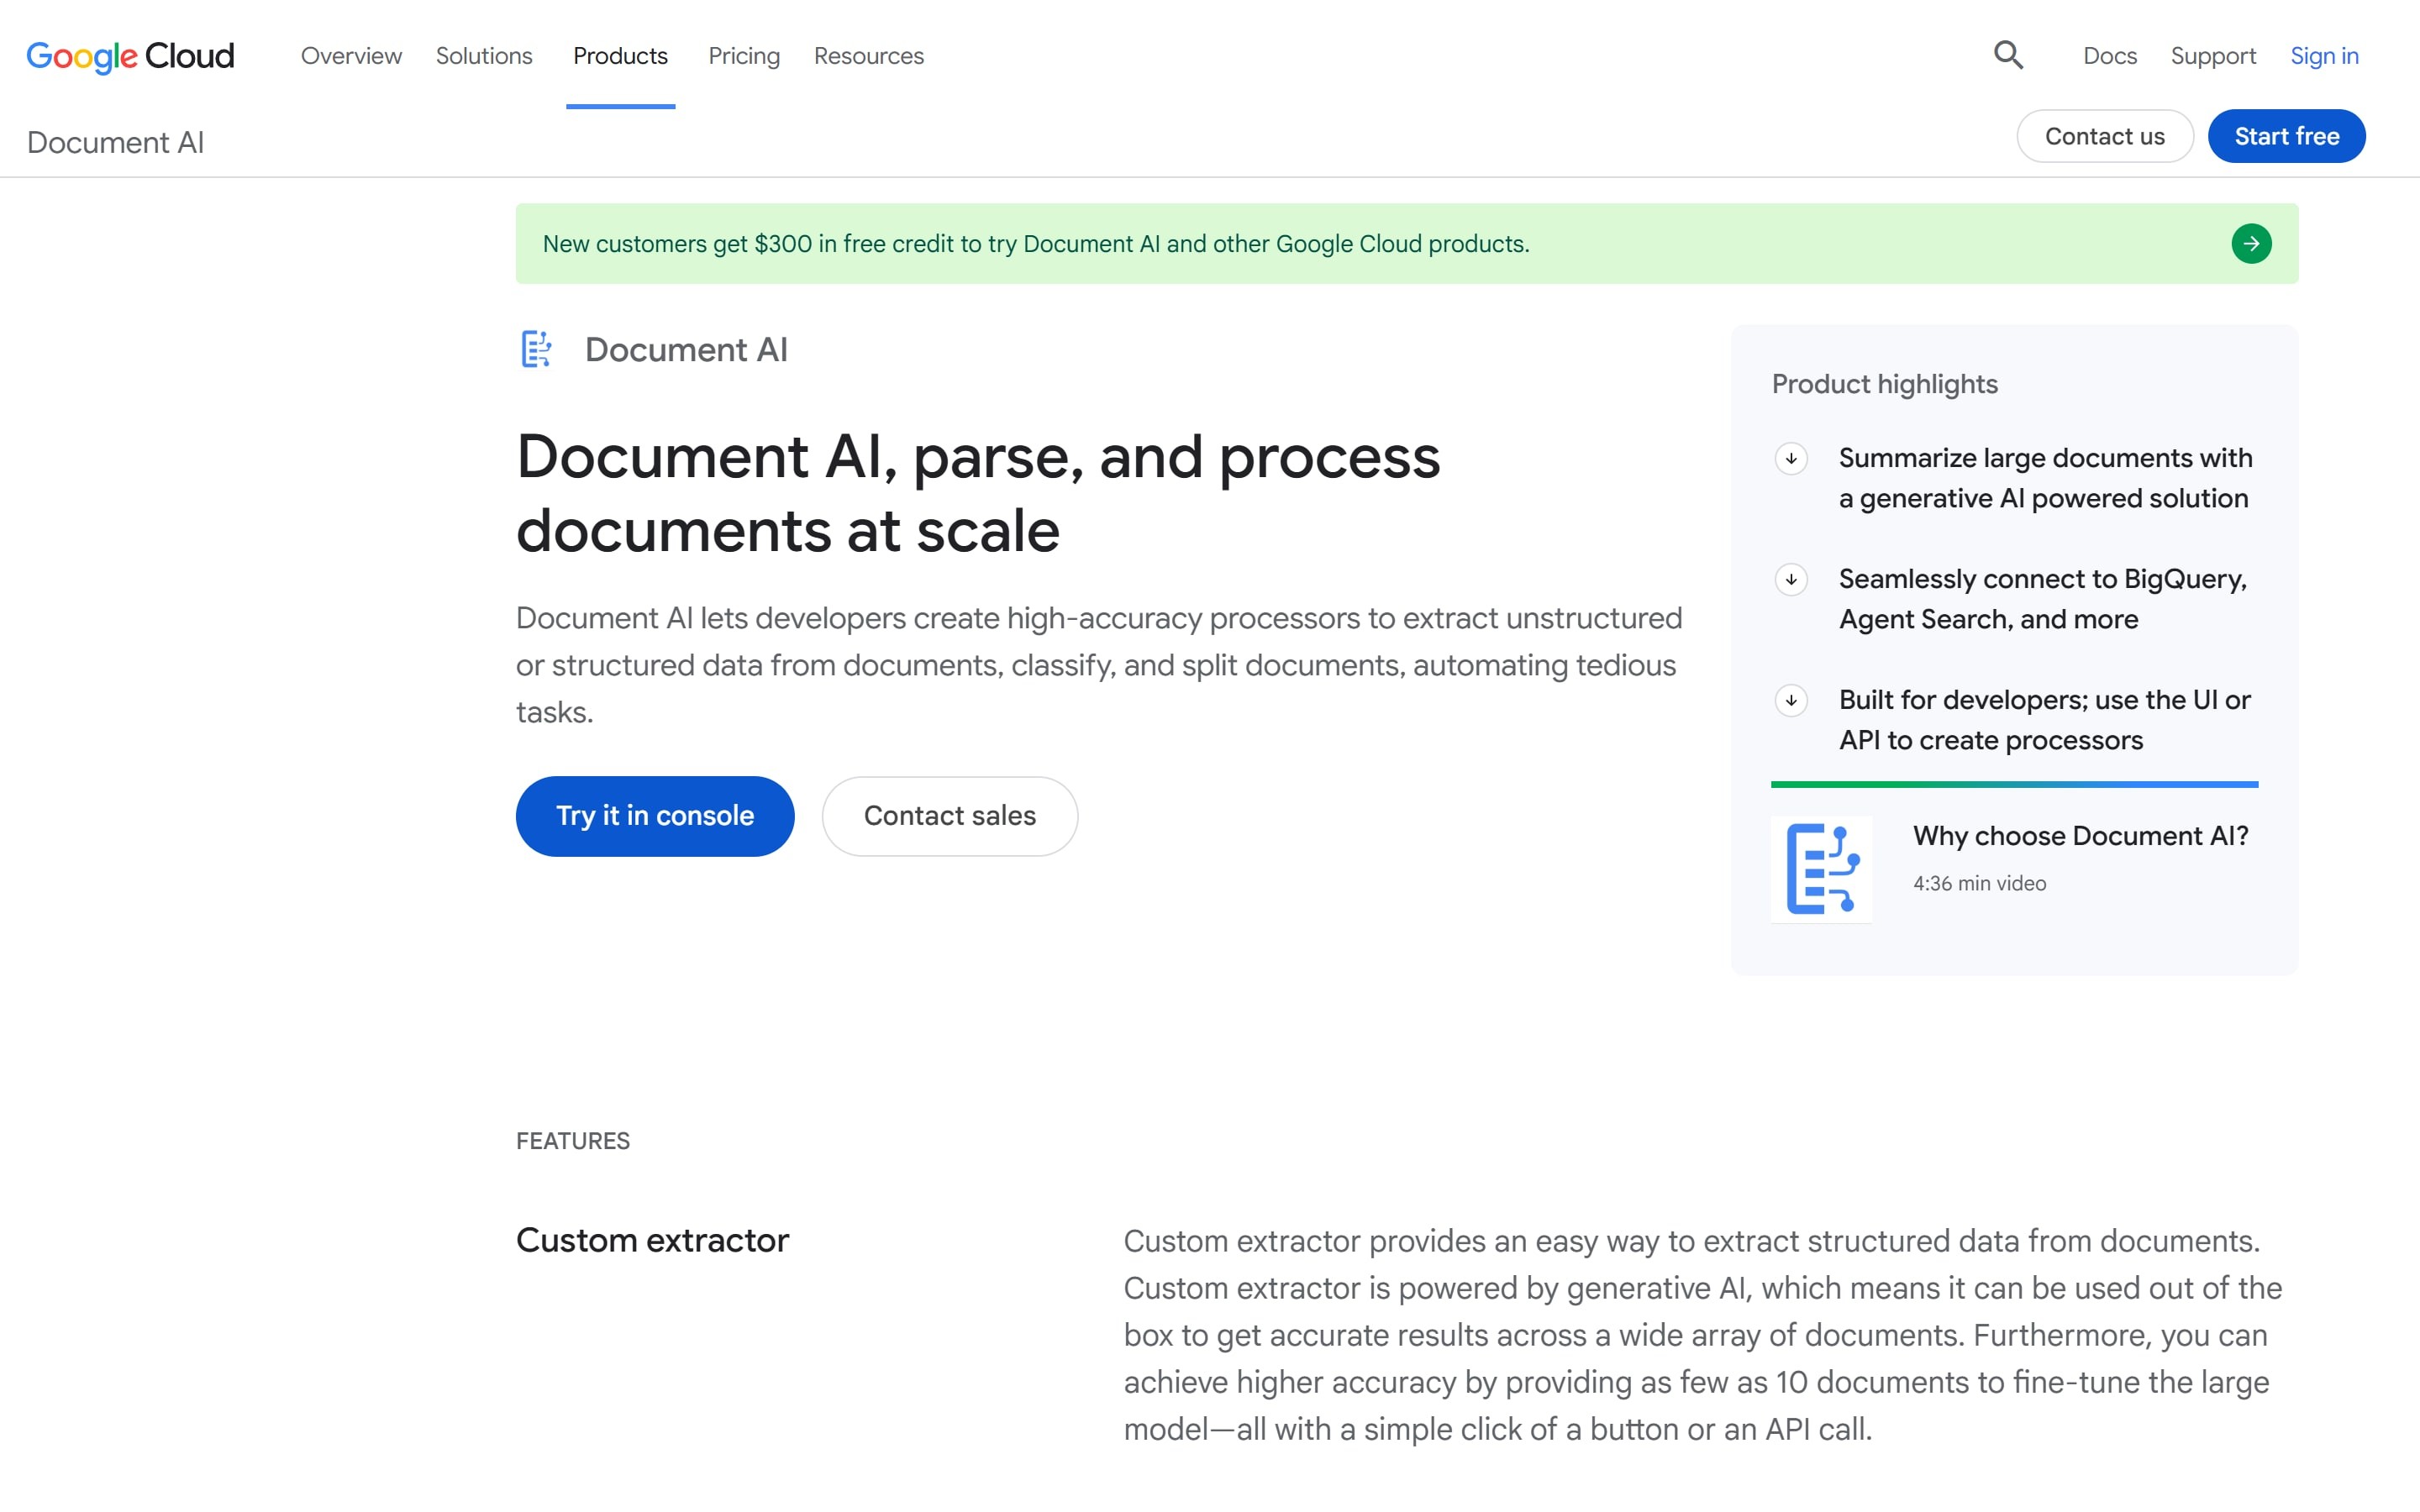Select the Products nav tab
Screen dimensions: 2420x1512
[620, 56]
